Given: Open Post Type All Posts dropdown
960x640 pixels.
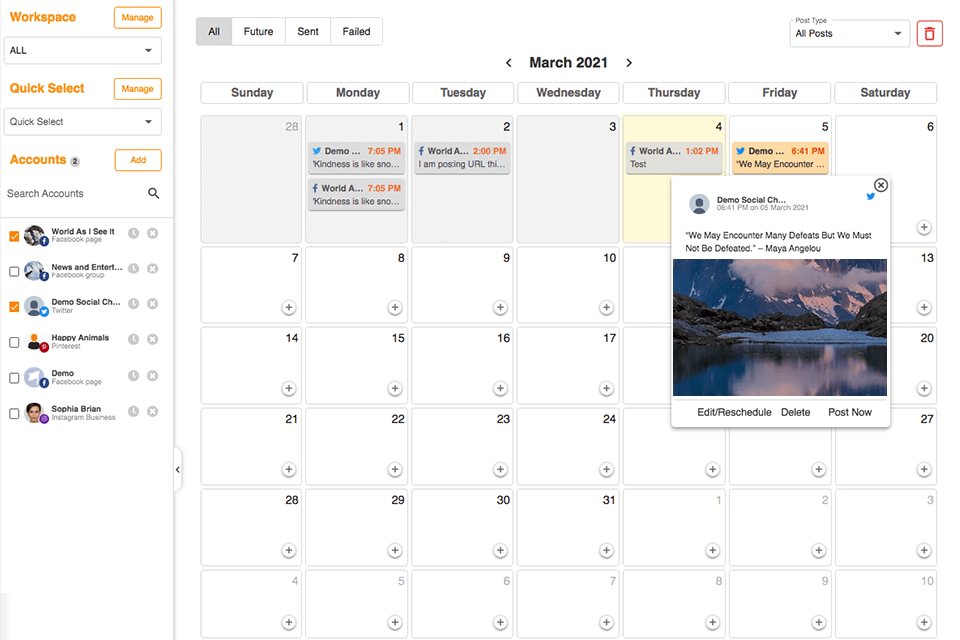Looking at the screenshot, I should [x=849, y=33].
